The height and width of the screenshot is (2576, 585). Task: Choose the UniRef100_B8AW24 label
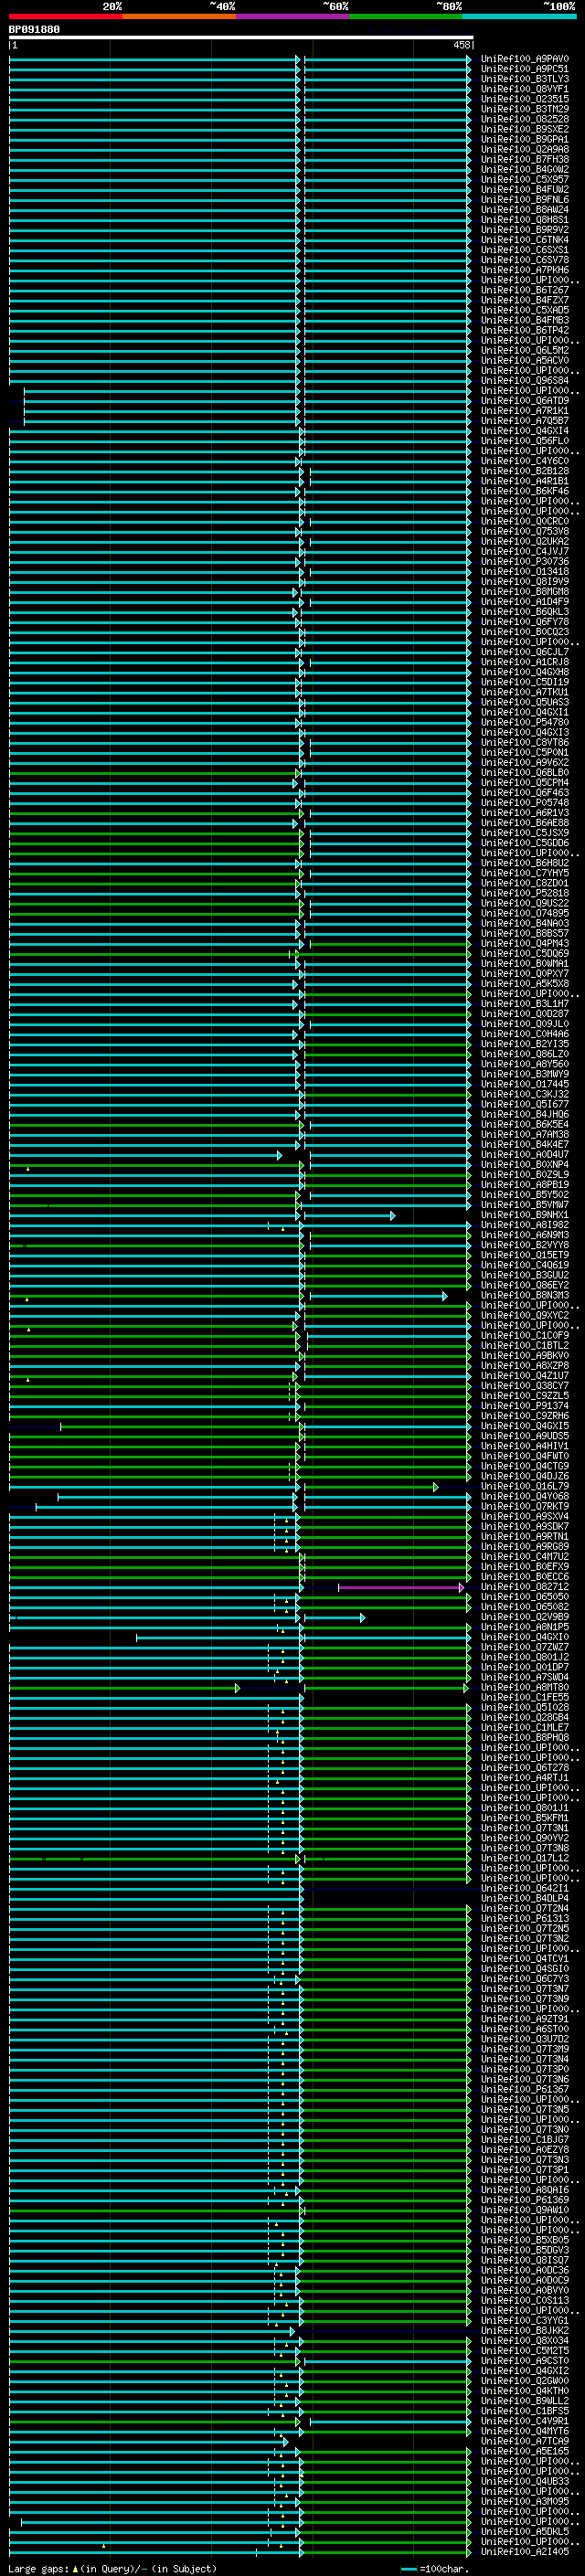[x=525, y=210]
